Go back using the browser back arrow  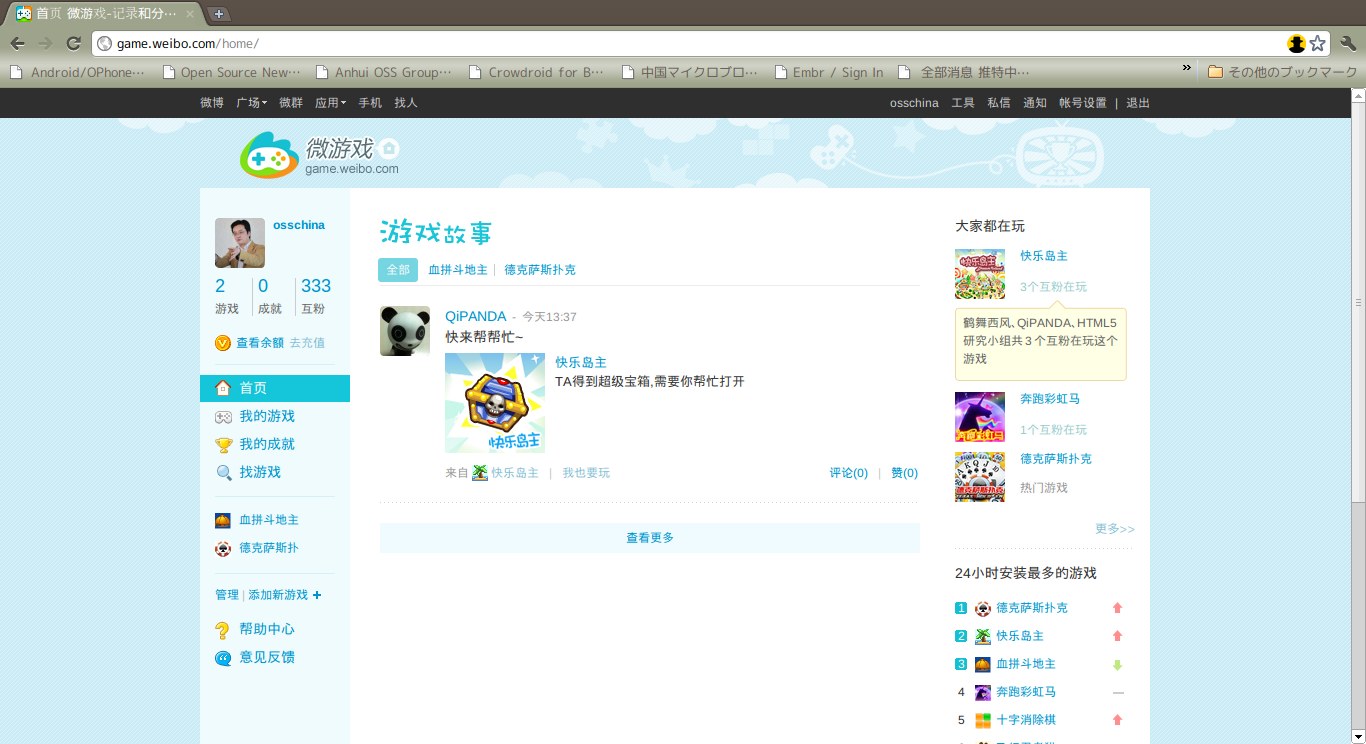tap(18, 43)
